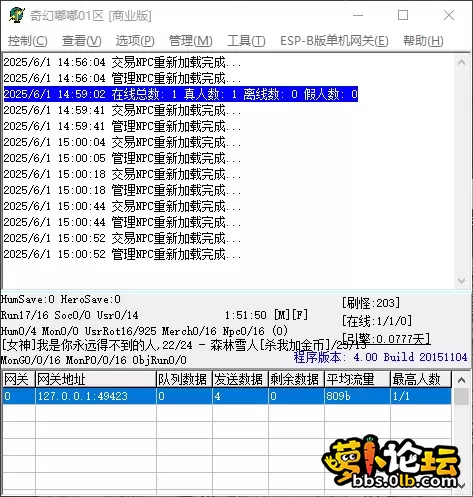Screen dimensions: 473x497
Task: Click the application icon in title bar
Action: pyautogui.click(x=17, y=15)
